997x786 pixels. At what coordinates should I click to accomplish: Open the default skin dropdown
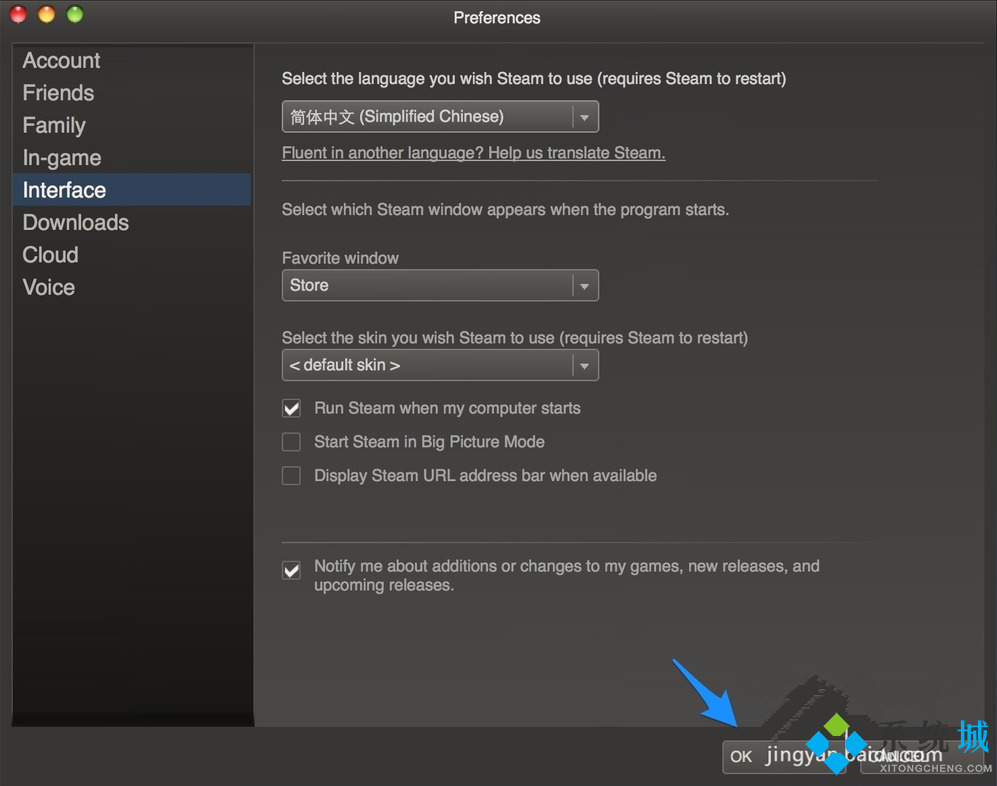tap(440, 365)
